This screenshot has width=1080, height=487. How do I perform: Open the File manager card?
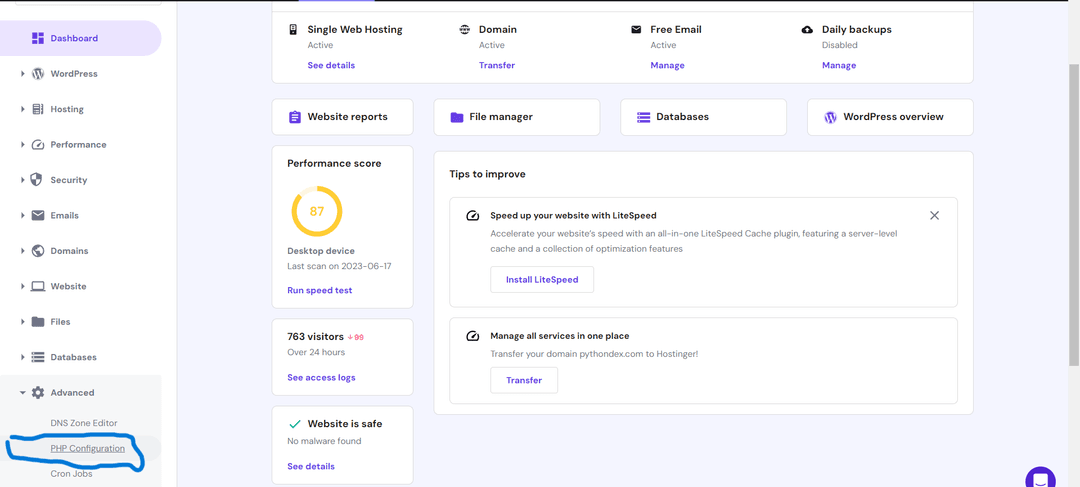516,117
